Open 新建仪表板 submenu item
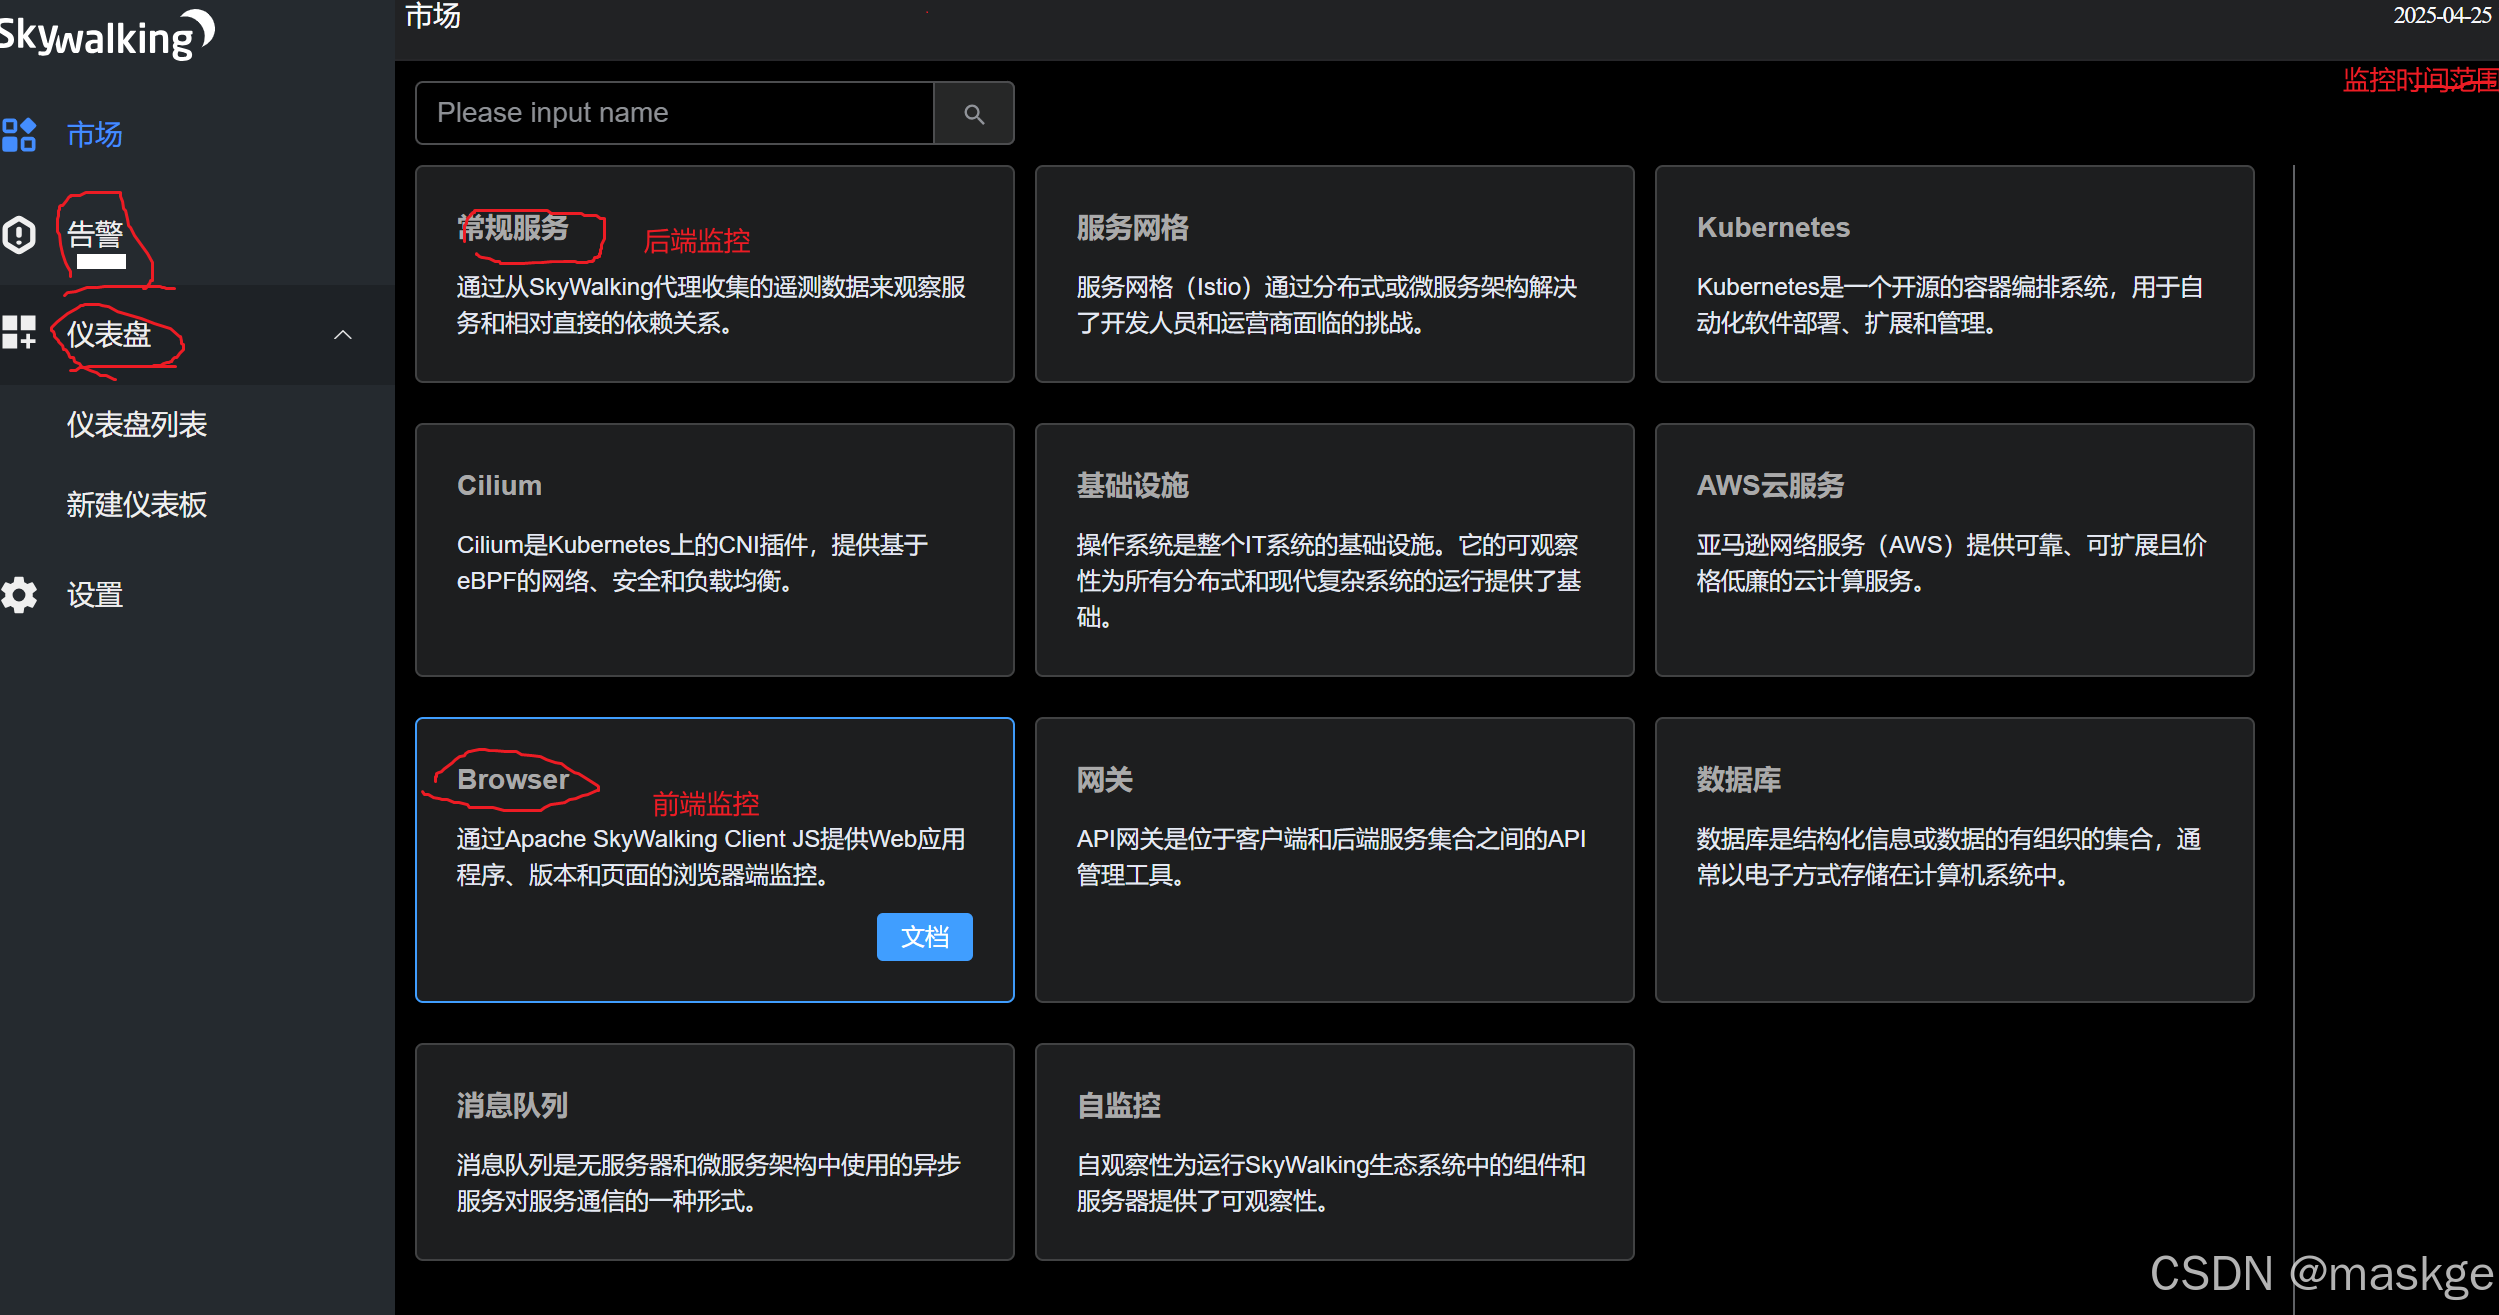 pos(137,505)
